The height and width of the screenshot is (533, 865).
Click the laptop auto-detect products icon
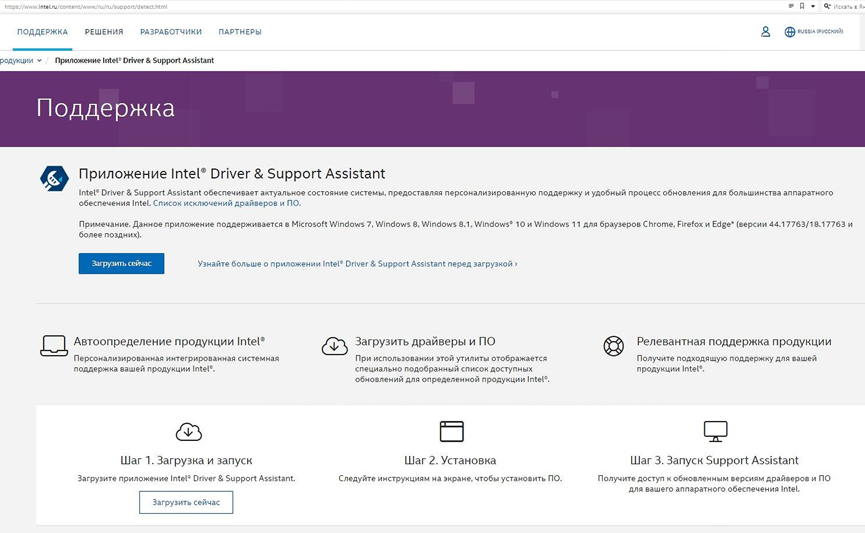pos(54,346)
